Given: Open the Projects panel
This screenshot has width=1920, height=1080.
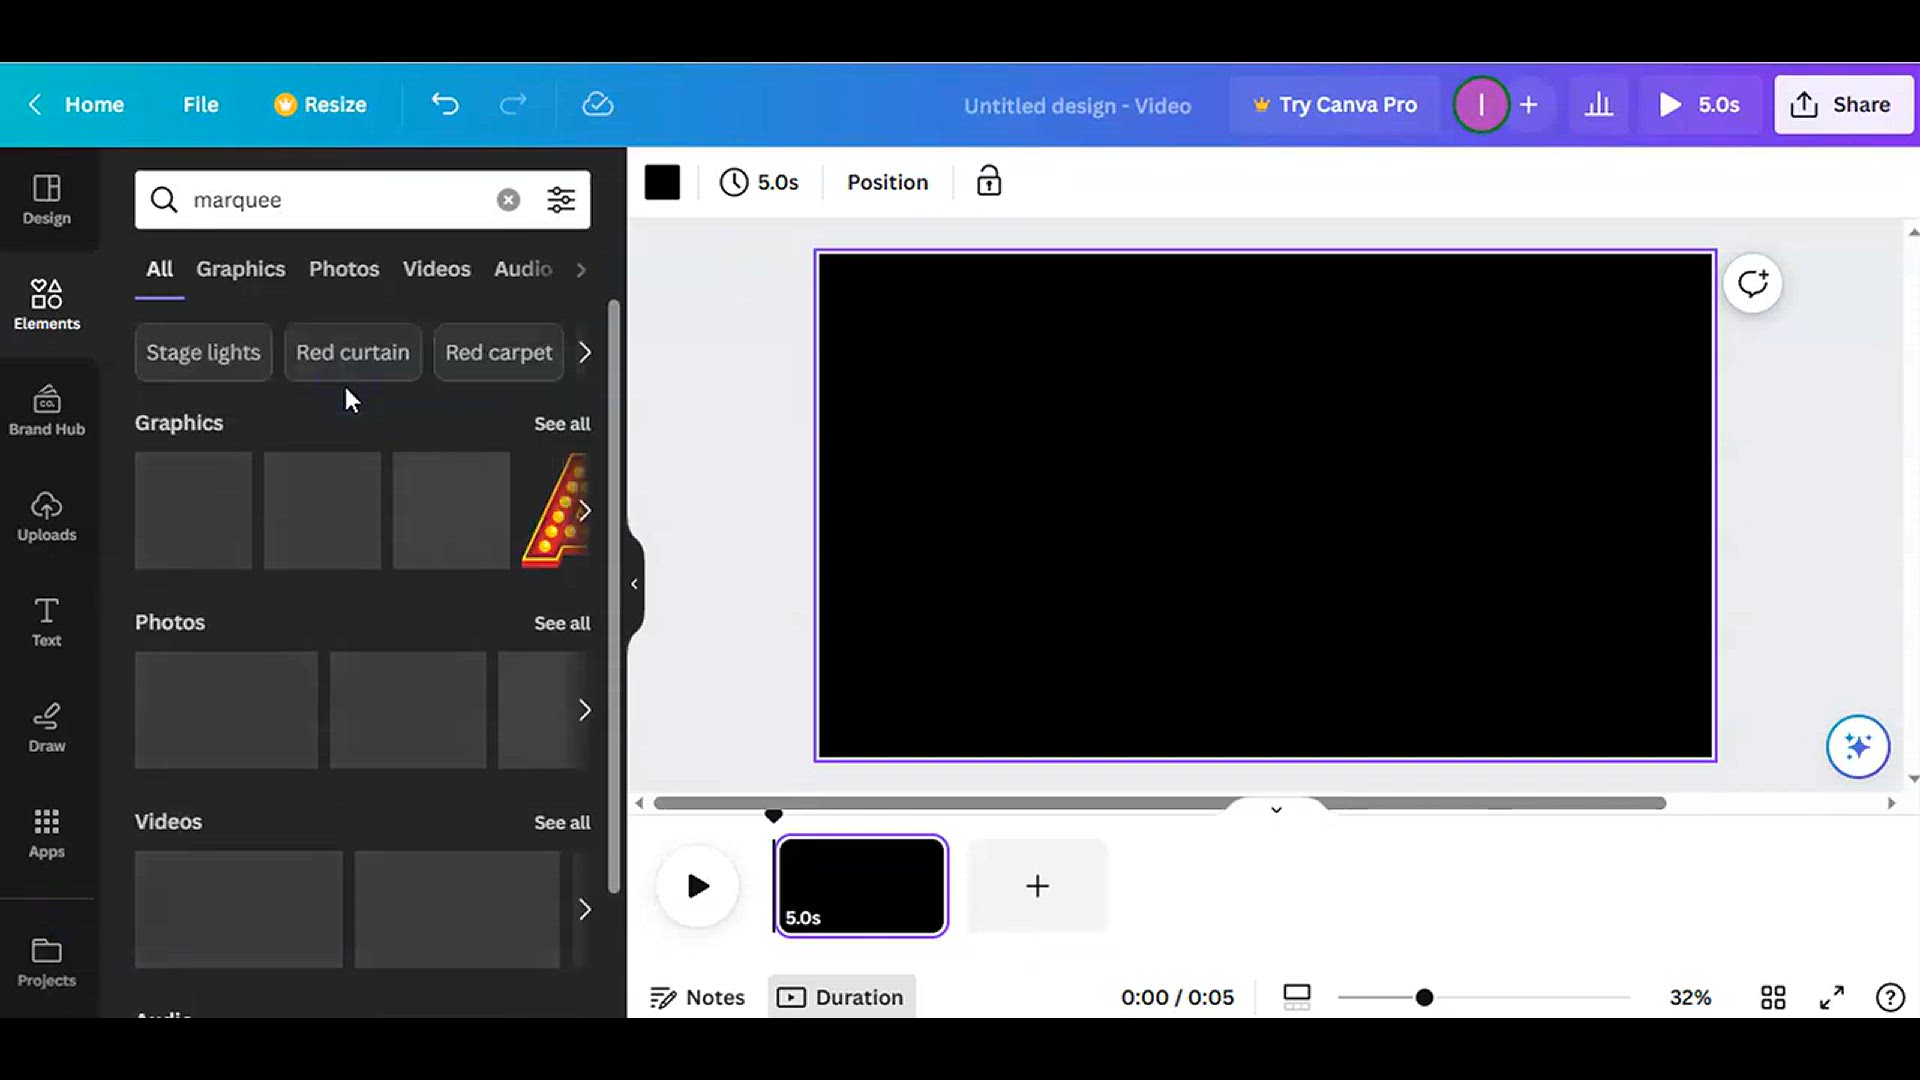Looking at the screenshot, I should tap(47, 962).
